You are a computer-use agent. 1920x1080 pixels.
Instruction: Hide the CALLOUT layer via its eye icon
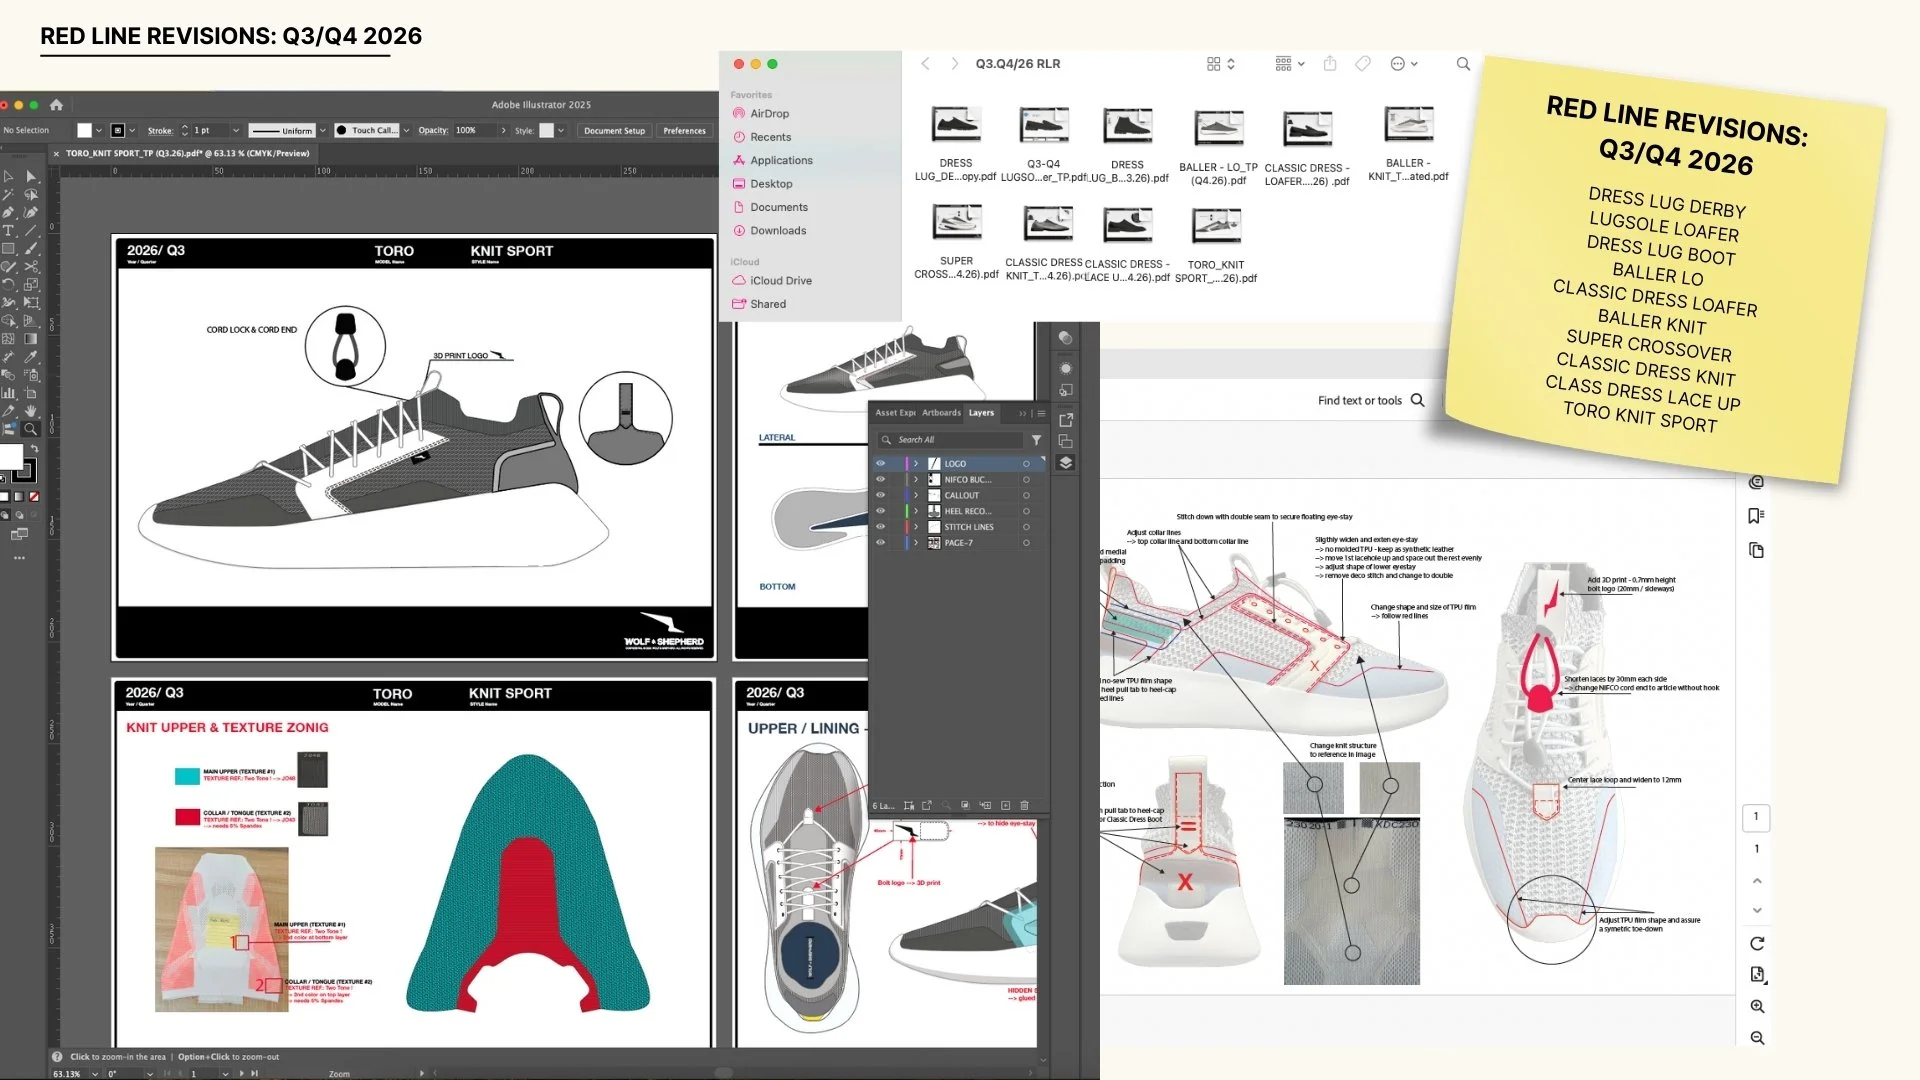pyautogui.click(x=881, y=495)
